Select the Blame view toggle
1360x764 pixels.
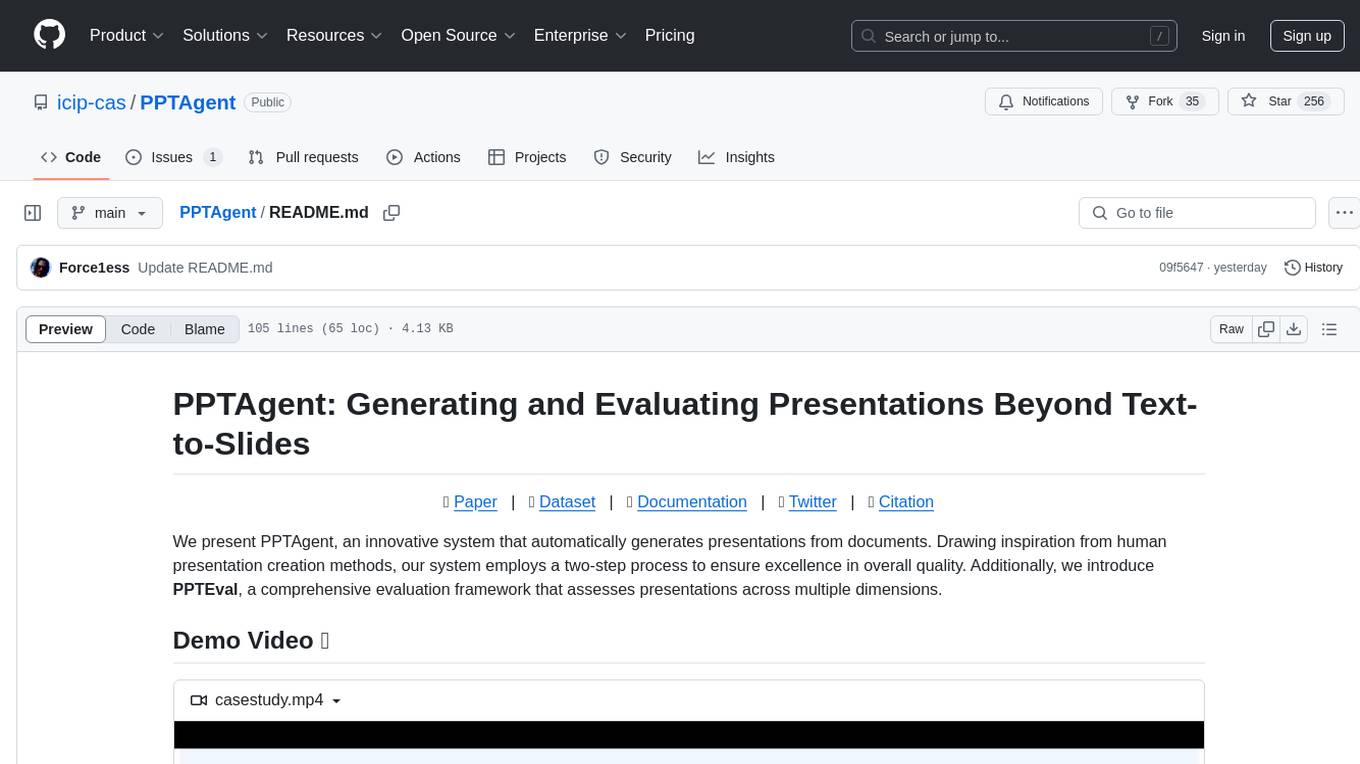pos(205,329)
